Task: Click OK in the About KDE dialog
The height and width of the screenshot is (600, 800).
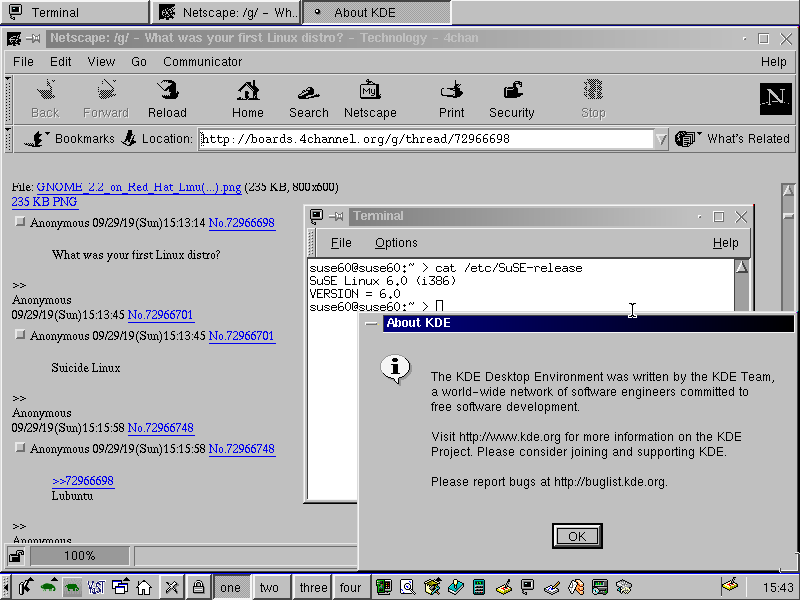Action: click(x=577, y=536)
